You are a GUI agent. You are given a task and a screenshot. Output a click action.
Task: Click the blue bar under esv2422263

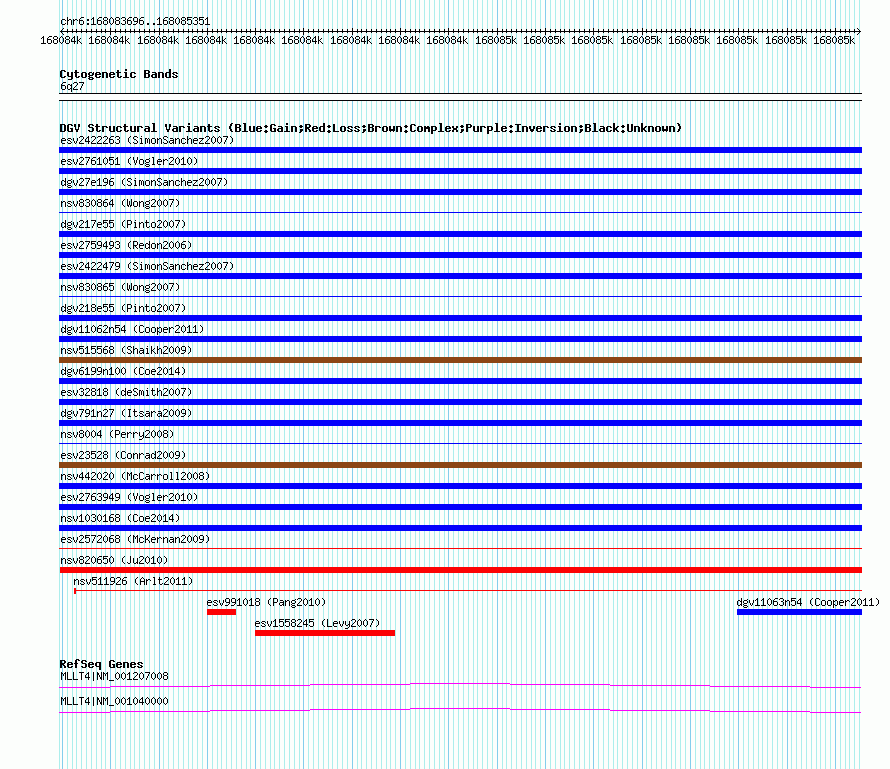[460, 150]
